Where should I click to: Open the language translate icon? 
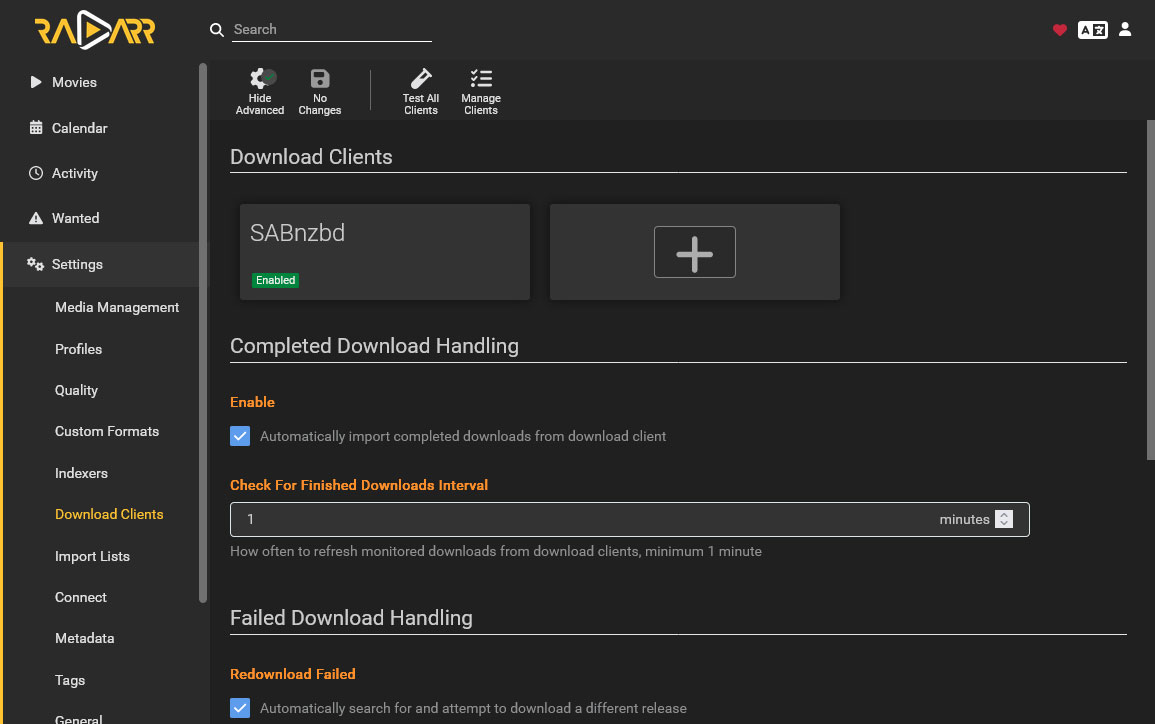[x=1092, y=29]
